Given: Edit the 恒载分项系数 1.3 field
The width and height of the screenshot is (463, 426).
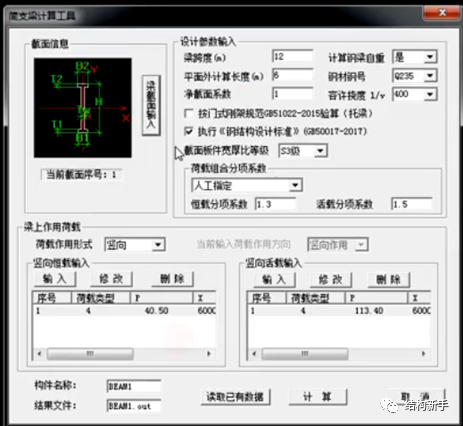Looking at the screenshot, I should [x=276, y=204].
